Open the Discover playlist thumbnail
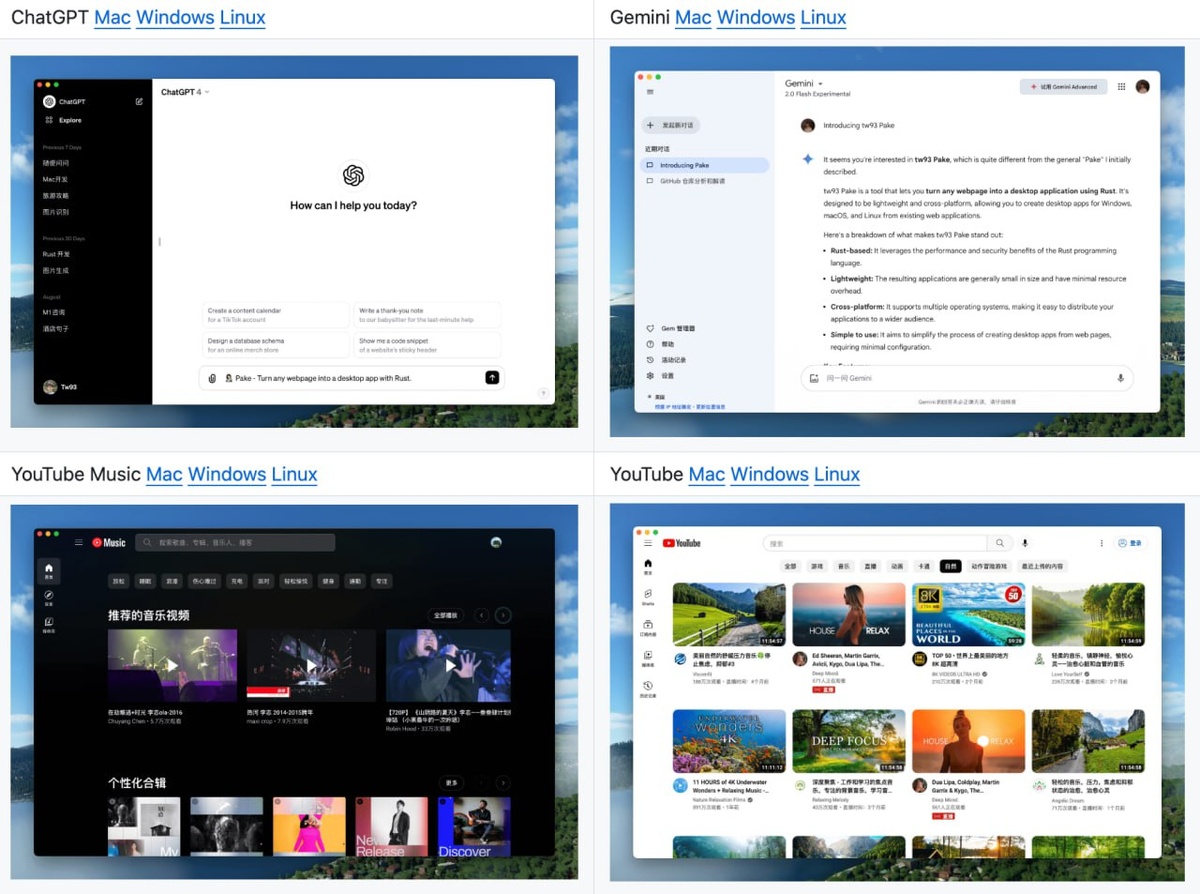The image size is (1200, 894). (474, 827)
